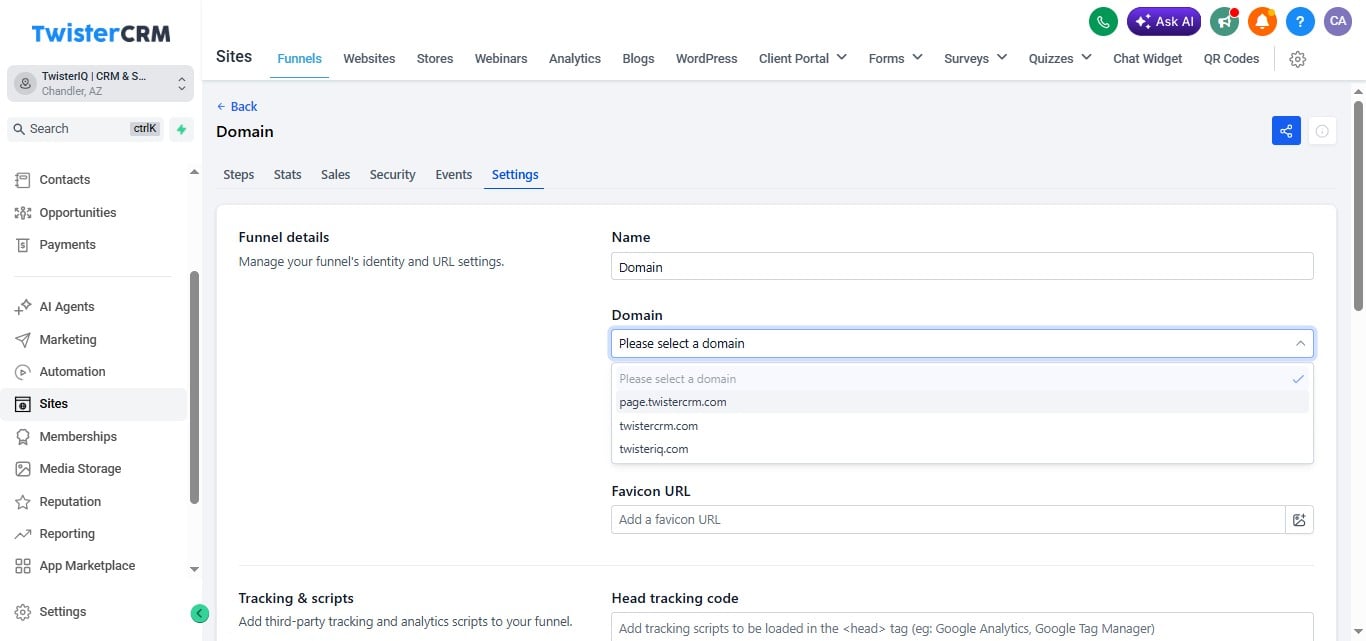The width and height of the screenshot is (1366, 641).
Task: Switch to the Analytics tab
Action: point(575,59)
